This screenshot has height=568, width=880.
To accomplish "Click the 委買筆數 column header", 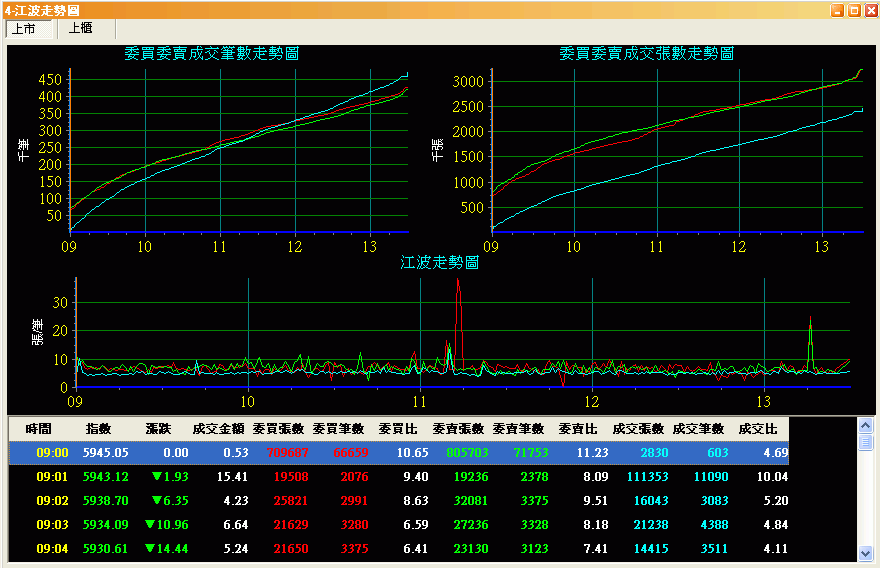I will point(338,429).
